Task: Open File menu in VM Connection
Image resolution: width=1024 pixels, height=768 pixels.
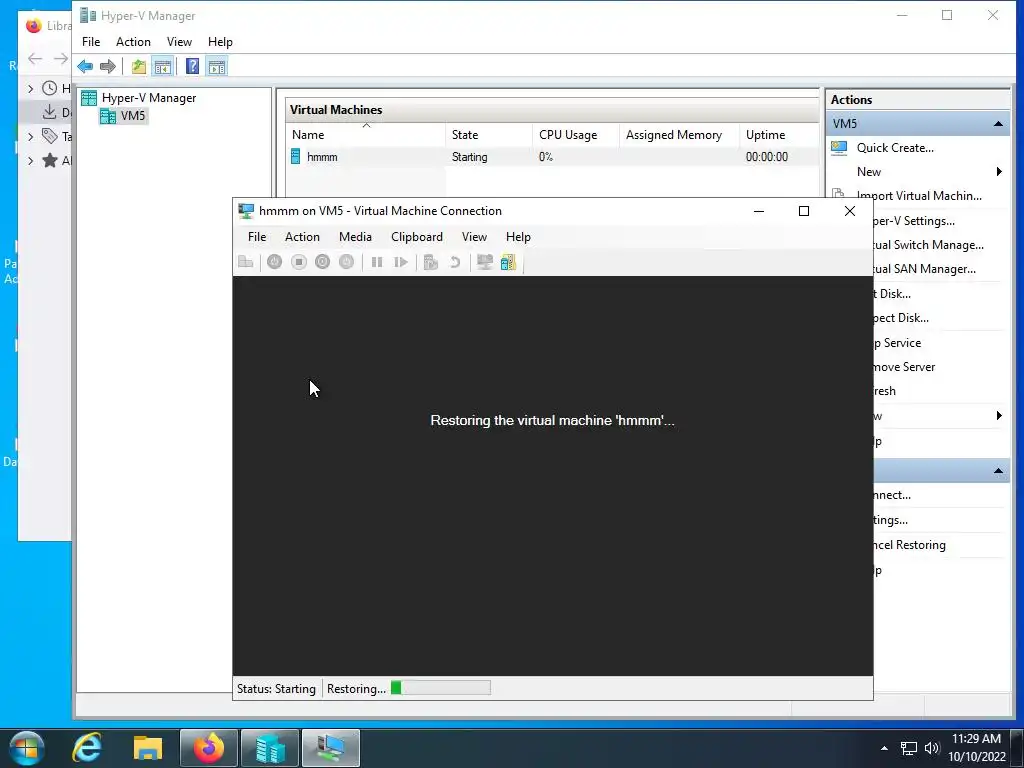Action: coord(257,237)
